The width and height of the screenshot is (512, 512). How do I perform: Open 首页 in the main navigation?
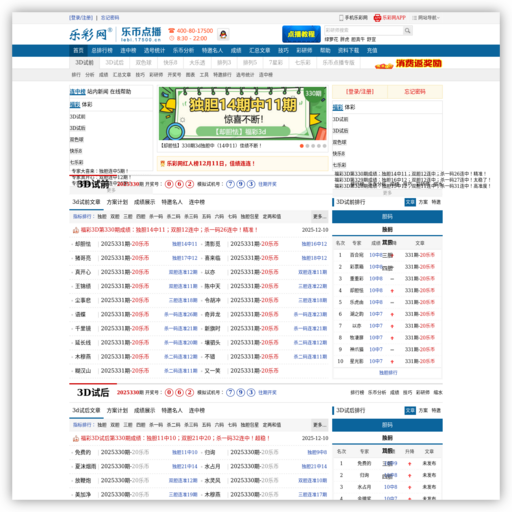(78, 50)
